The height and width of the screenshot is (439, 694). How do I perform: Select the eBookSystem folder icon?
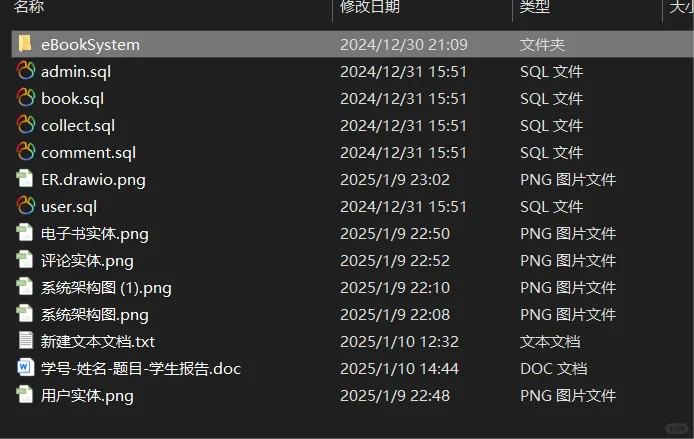(25, 44)
